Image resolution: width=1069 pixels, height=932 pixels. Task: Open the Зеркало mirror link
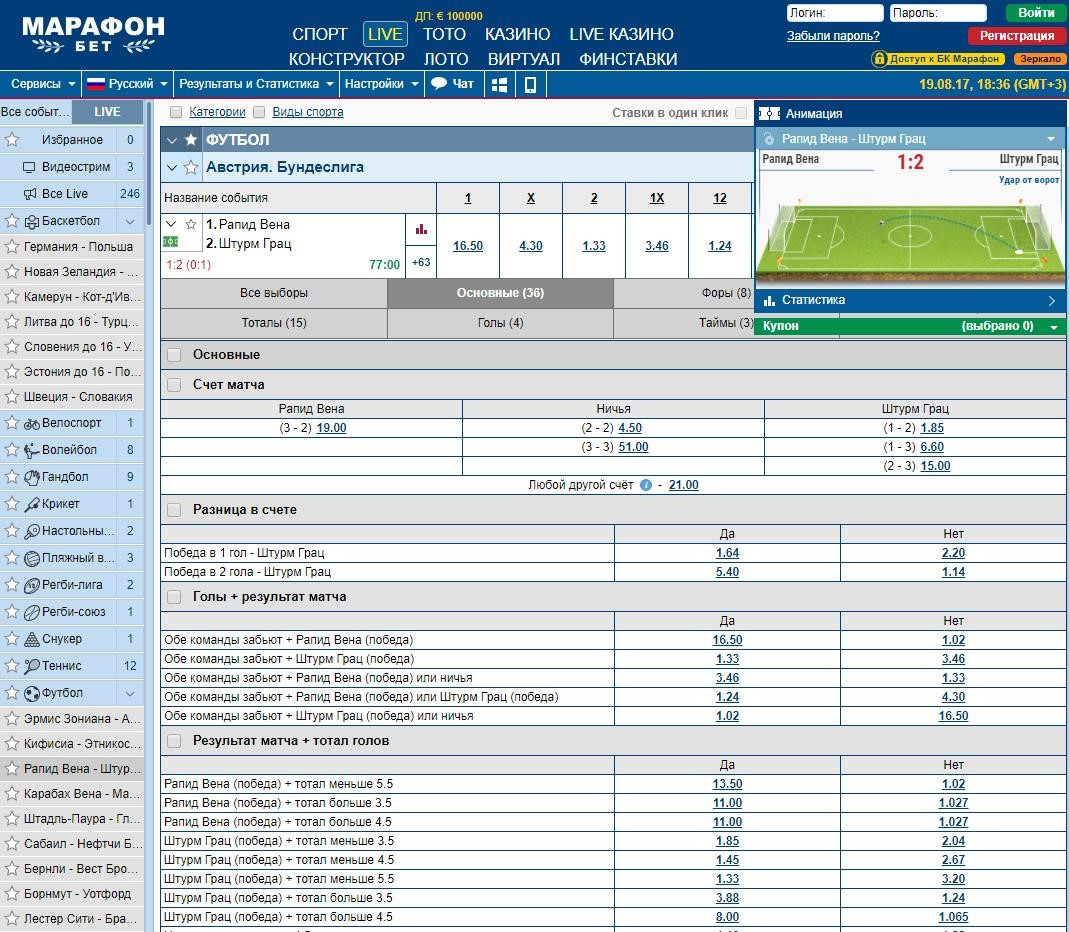(1040, 59)
